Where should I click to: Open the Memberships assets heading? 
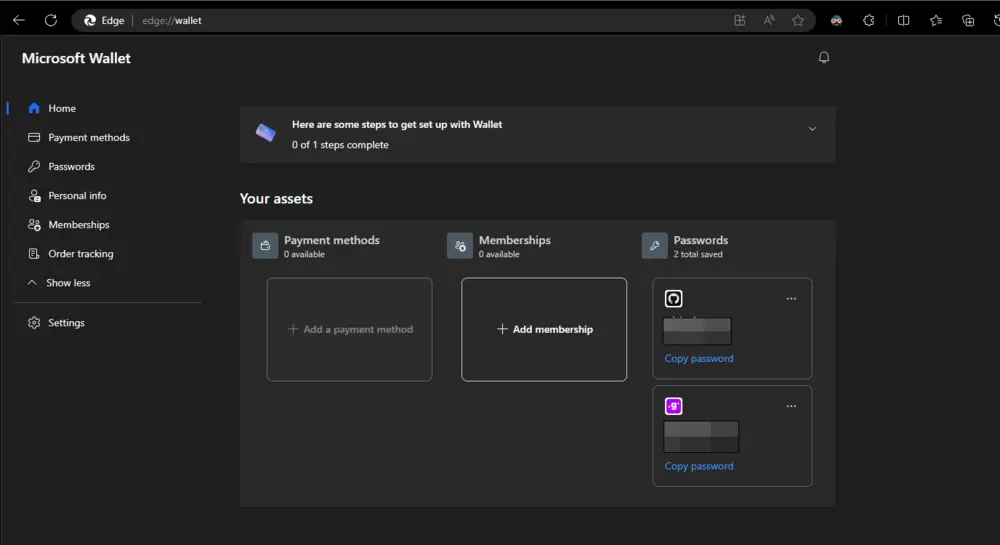coord(515,240)
